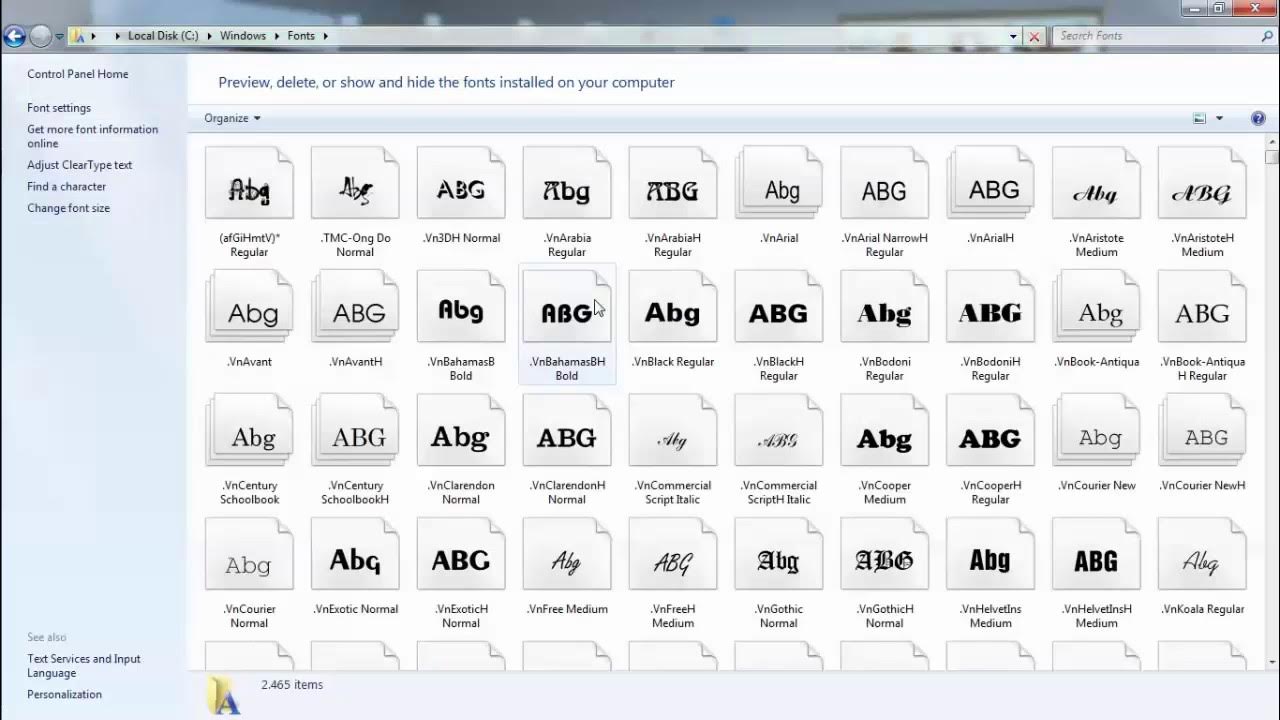This screenshot has width=1280, height=720.
Task: Select the .VnBook-AntiquaH Regular font icon
Action: (1203, 307)
